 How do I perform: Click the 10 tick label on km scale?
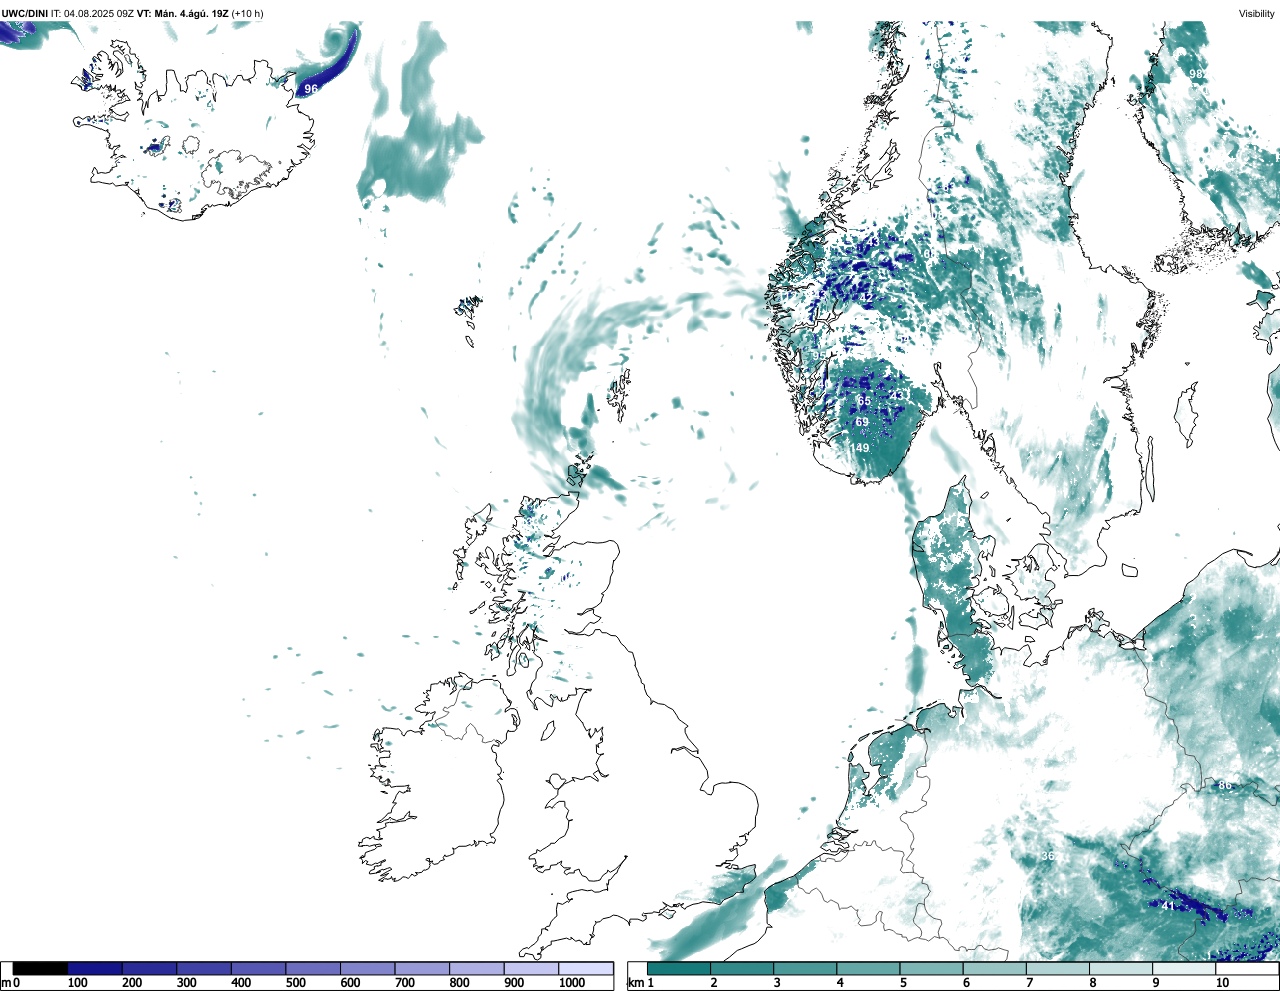(1222, 983)
